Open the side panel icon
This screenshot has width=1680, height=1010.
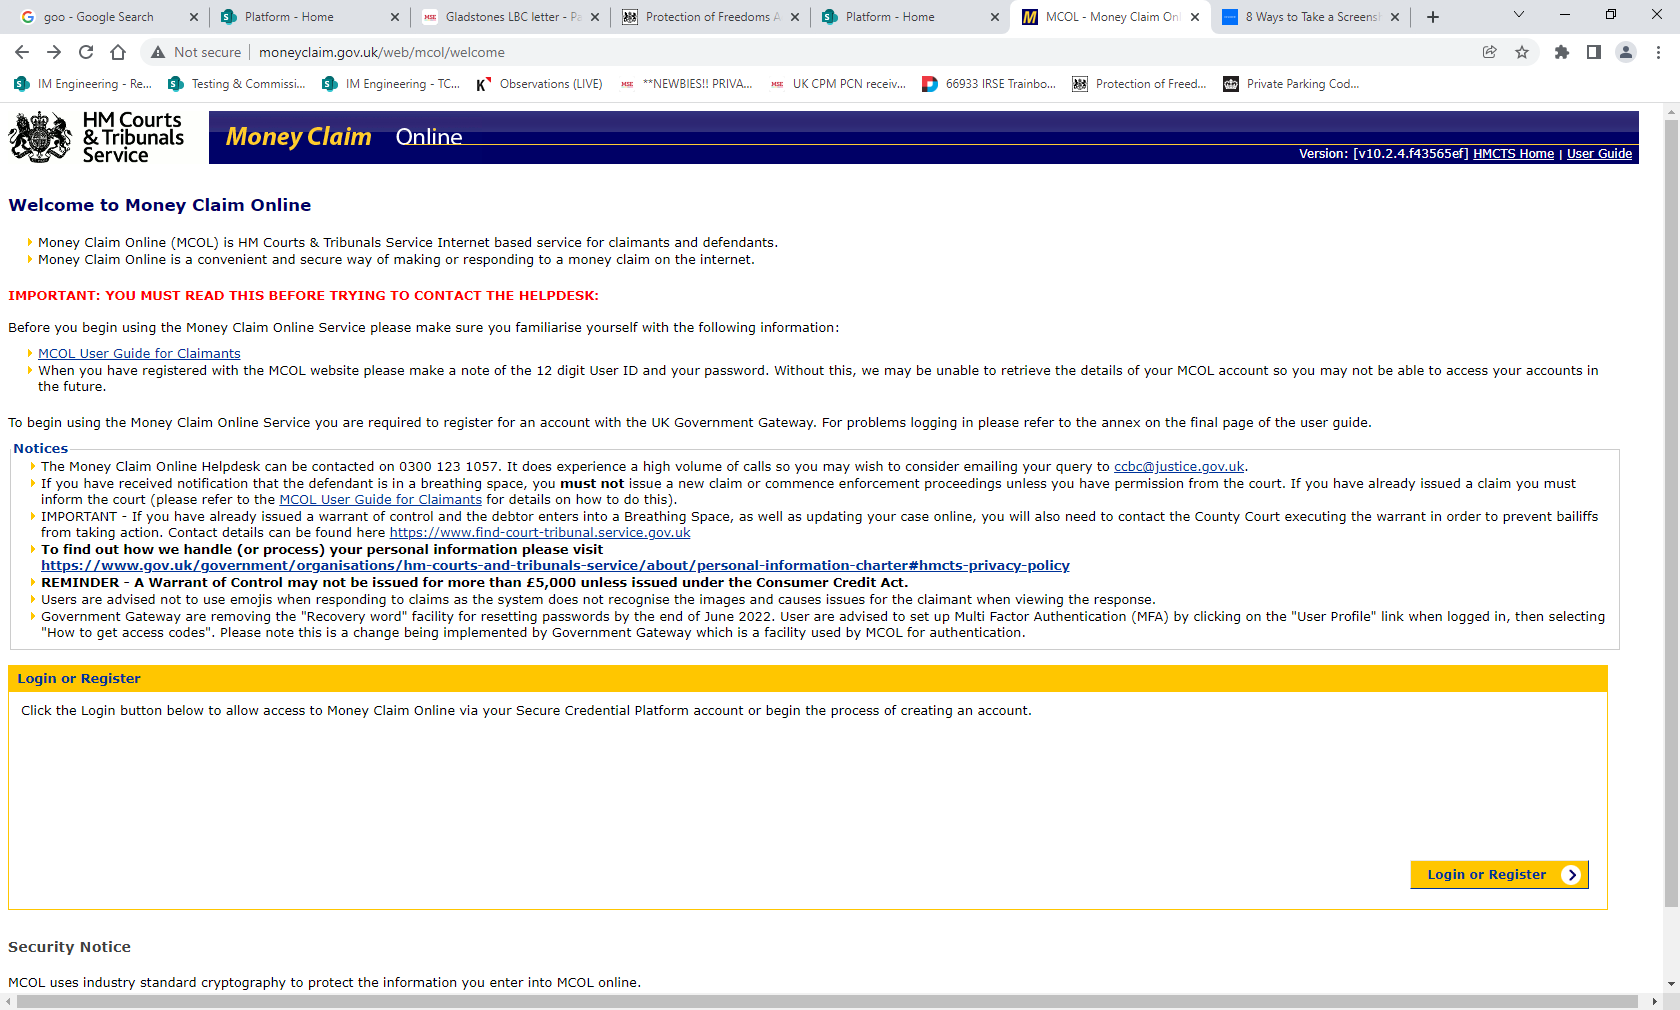point(1594,52)
